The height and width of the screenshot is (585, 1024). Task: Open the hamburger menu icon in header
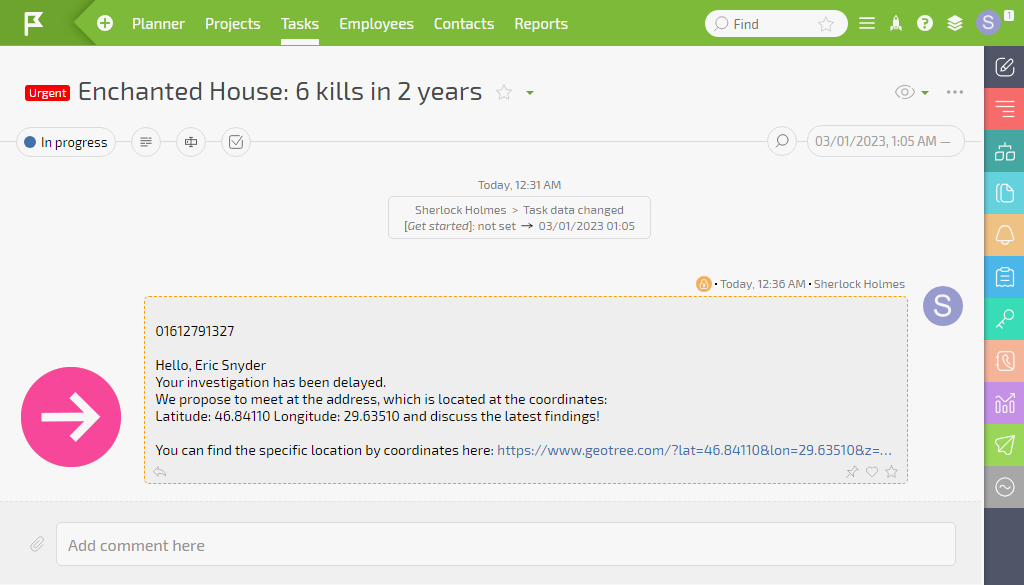coord(867,24)
